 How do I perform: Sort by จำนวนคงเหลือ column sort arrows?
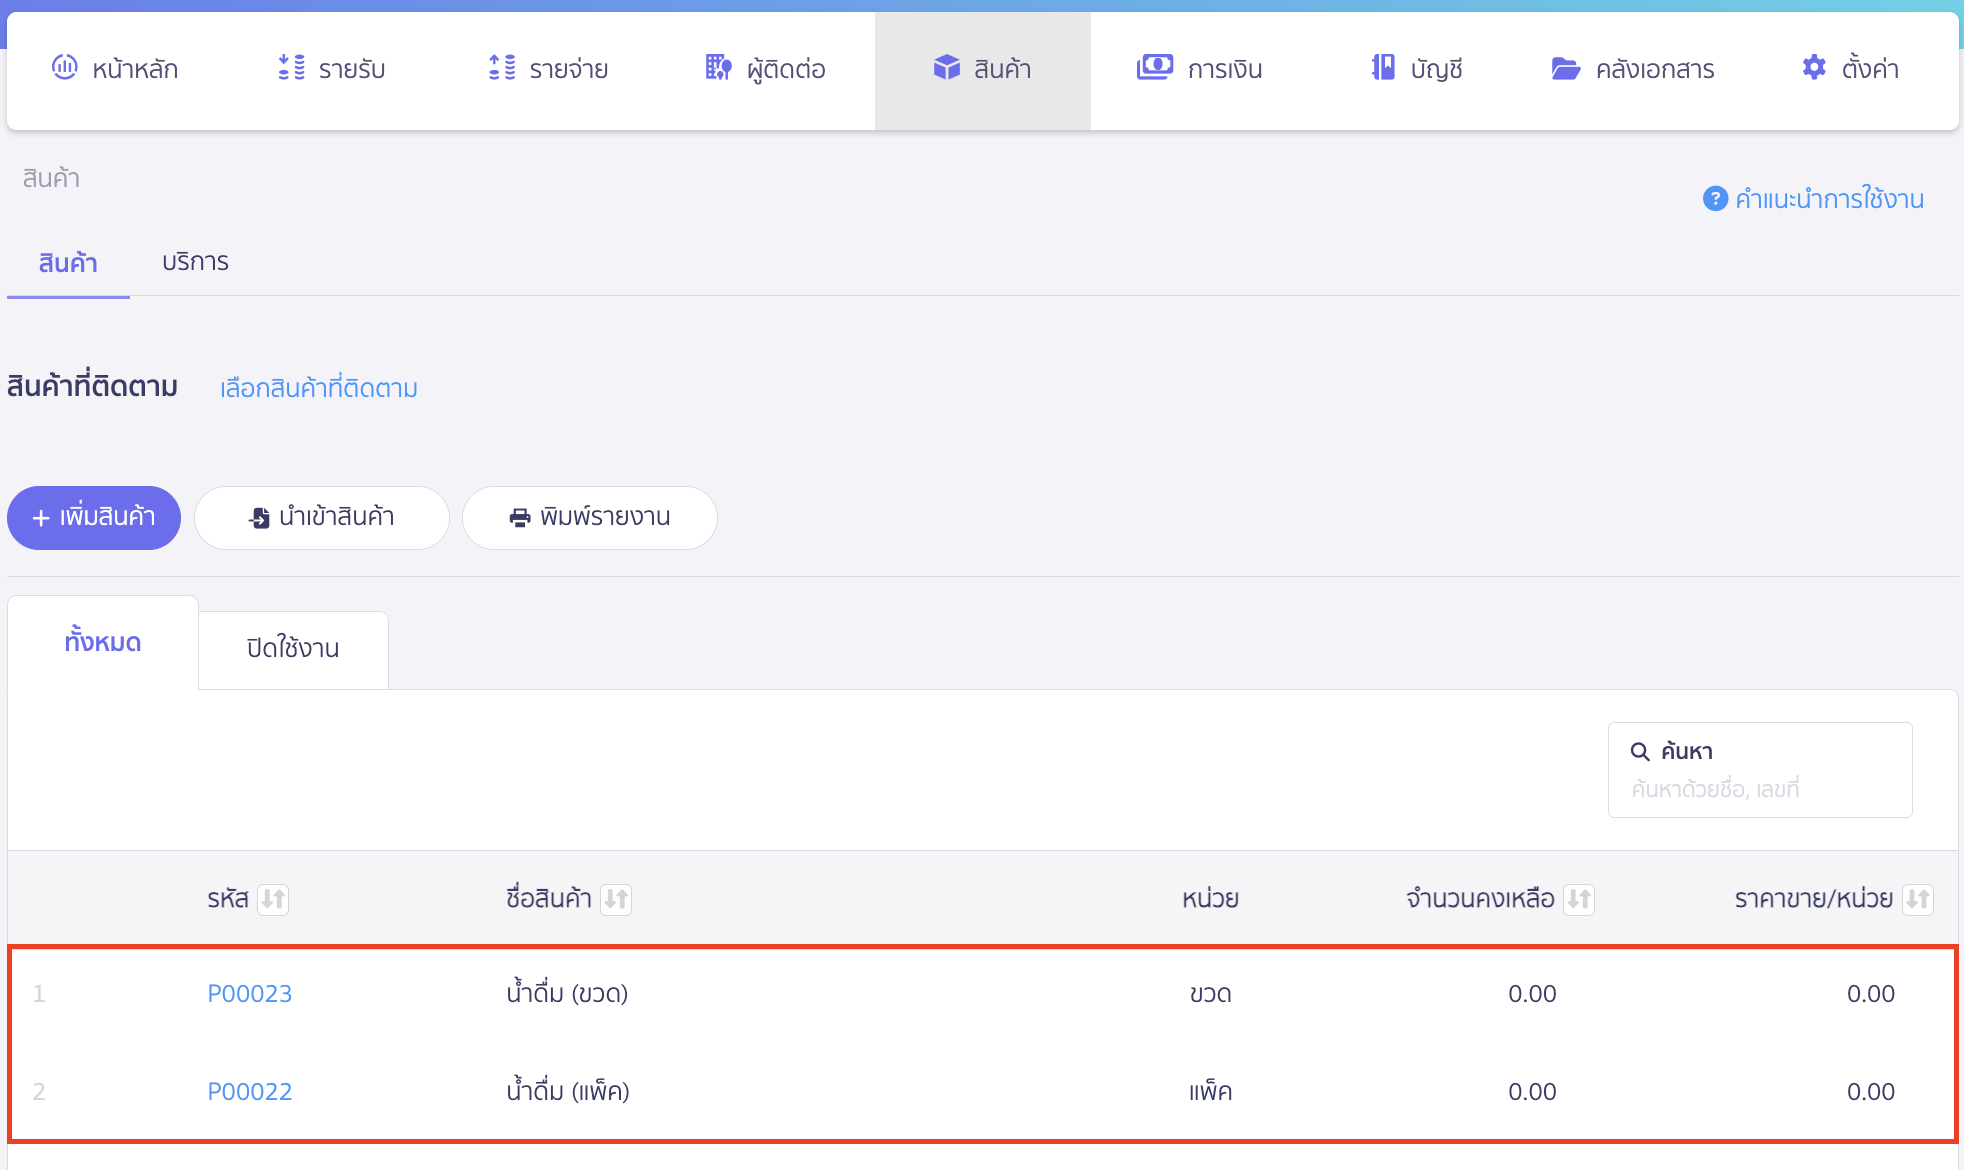(x=1579, y=899)
